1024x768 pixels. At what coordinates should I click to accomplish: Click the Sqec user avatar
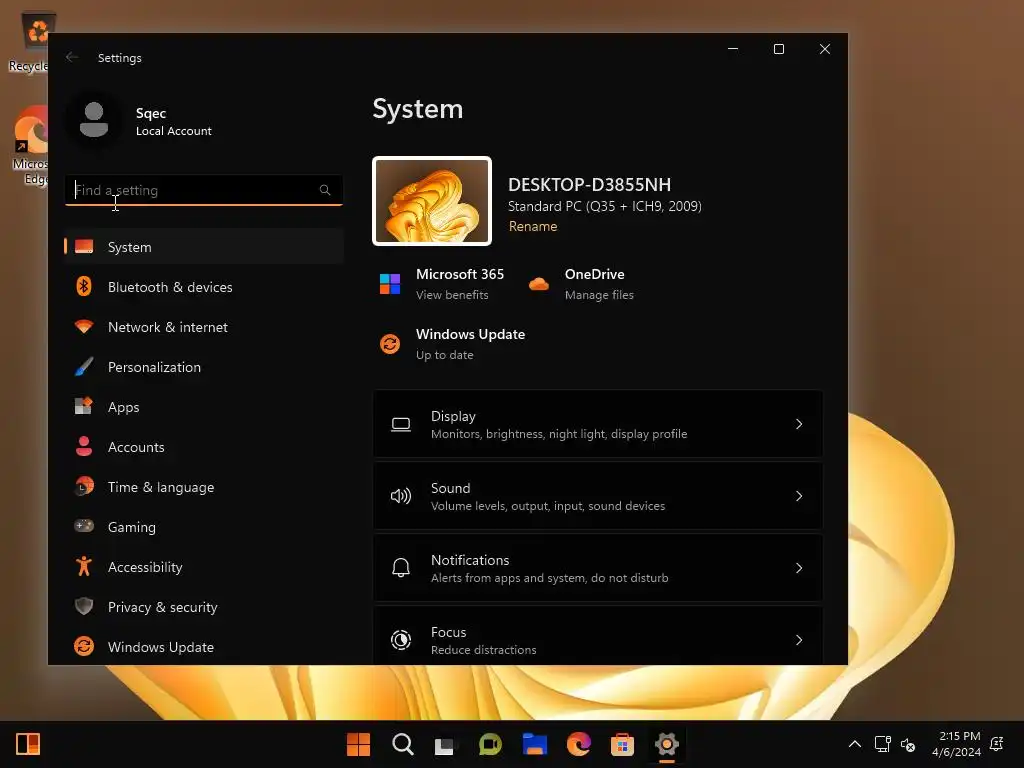click(x=94, y=120)
